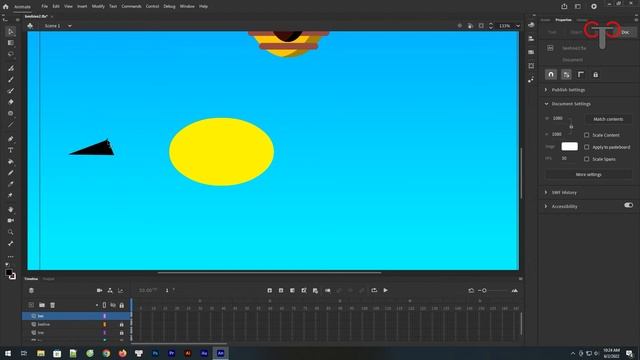Enable the Scale Content checkbox
This screenshot has width=640, height=360.
pyautogui.click(x=587, y=135)
